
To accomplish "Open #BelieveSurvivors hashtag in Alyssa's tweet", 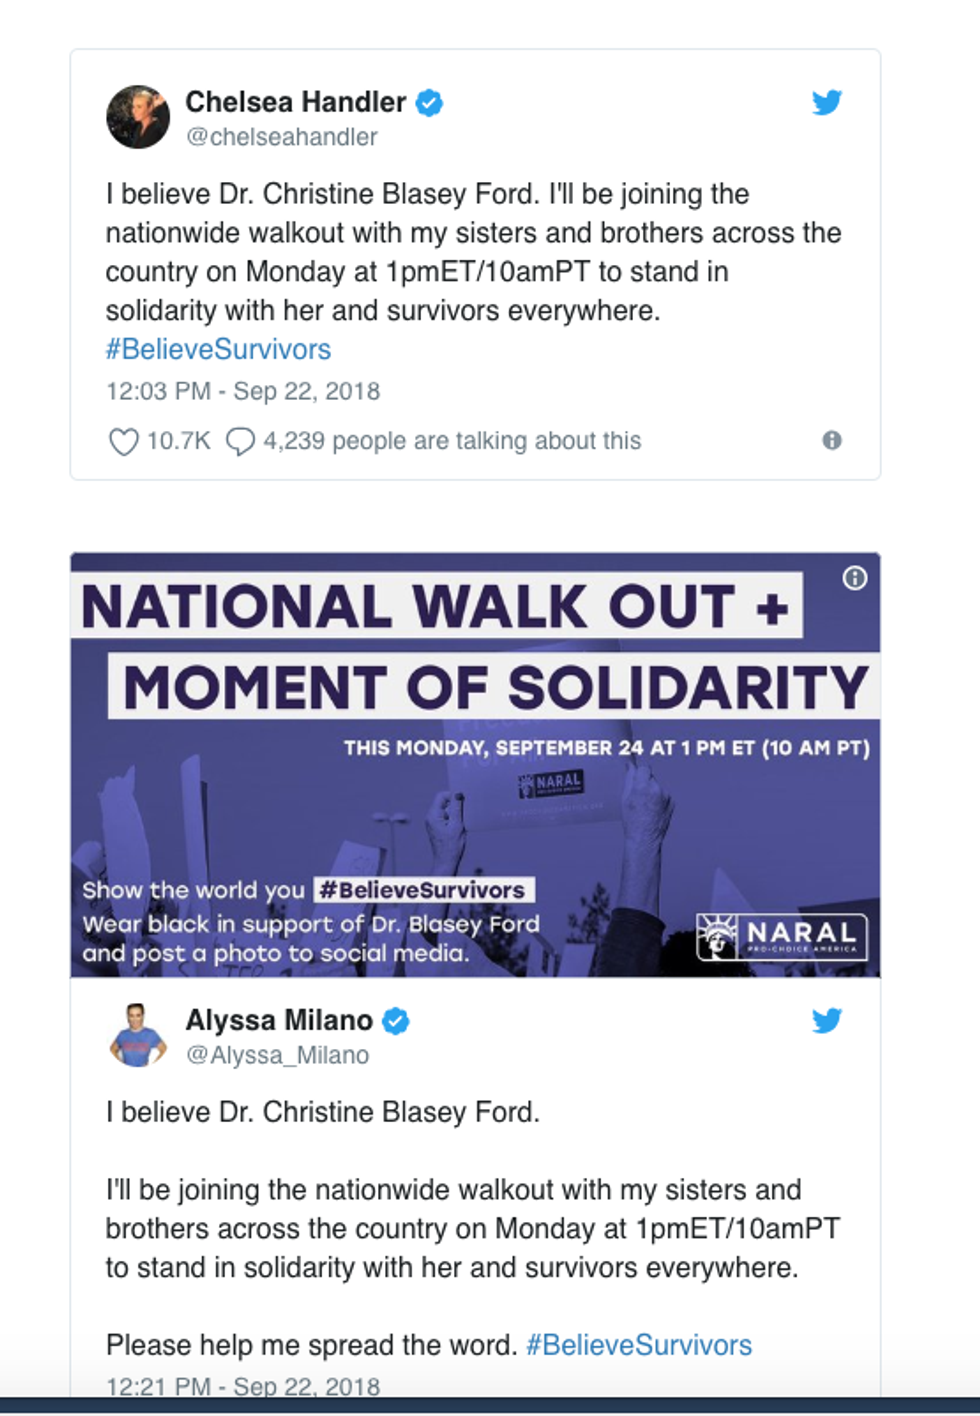I will (639, 1345).
